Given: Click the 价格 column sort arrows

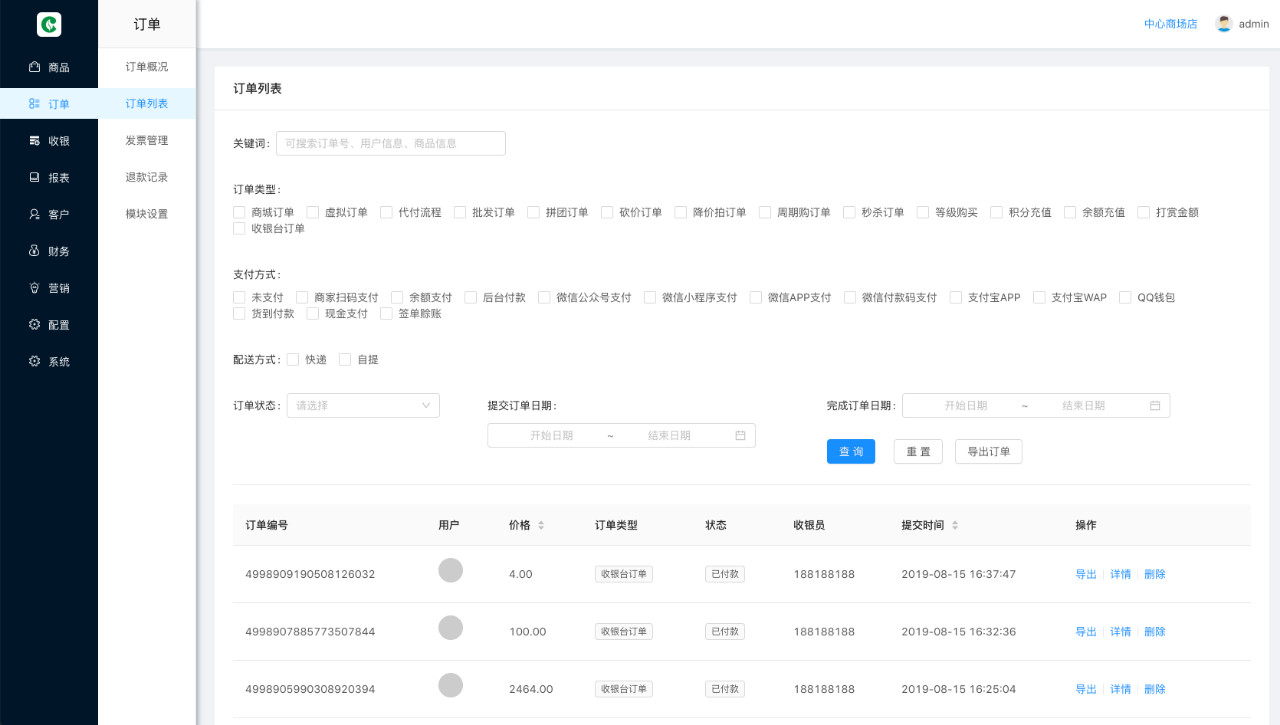Looking at the screenshot, I should click(x=540, y=524).
